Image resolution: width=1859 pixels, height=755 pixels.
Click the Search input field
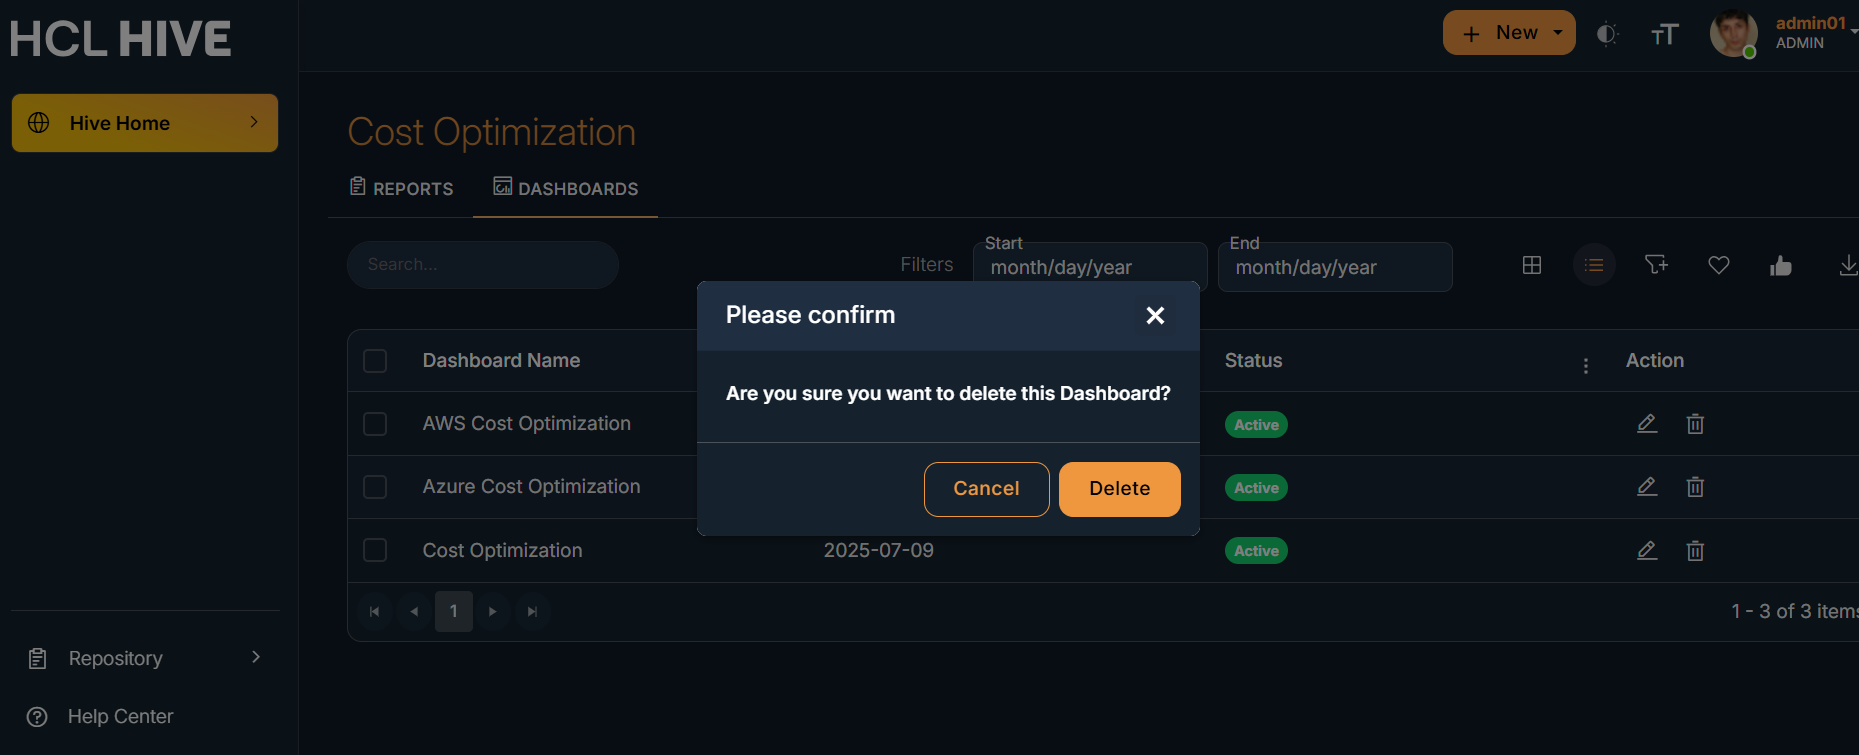point(483,265)
